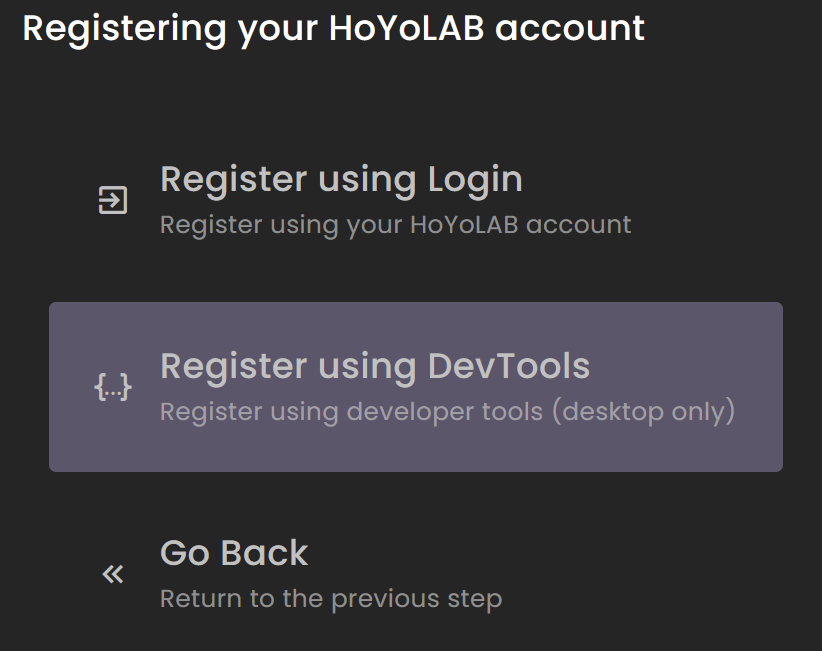
Task: Click the 'Registering your HoYoLAB account' title
Action: click(x=333, y=28)
